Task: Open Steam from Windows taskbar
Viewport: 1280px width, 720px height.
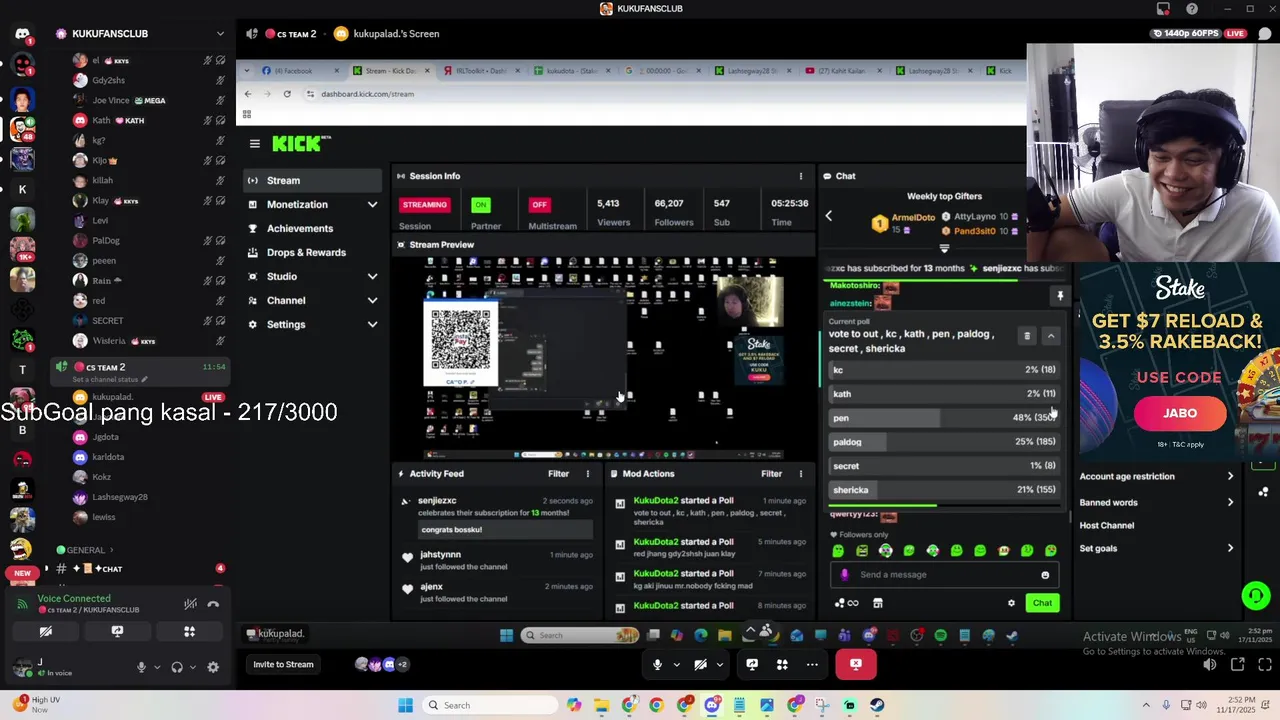Action: pos(877,706)
